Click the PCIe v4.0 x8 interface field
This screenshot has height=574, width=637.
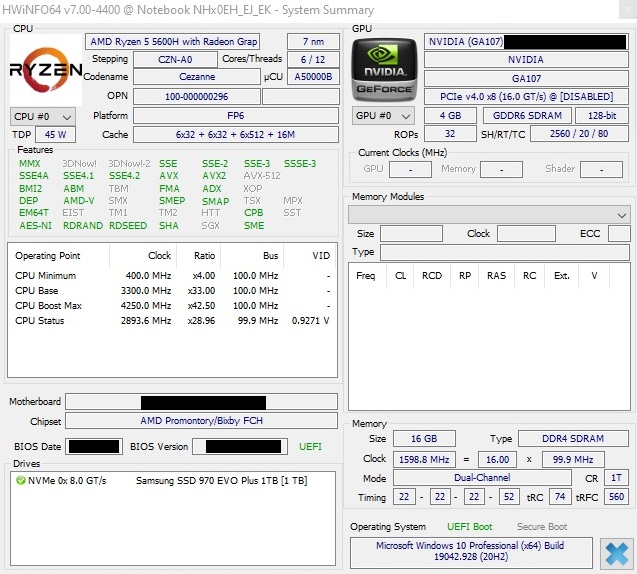click(x=526, y=97)
